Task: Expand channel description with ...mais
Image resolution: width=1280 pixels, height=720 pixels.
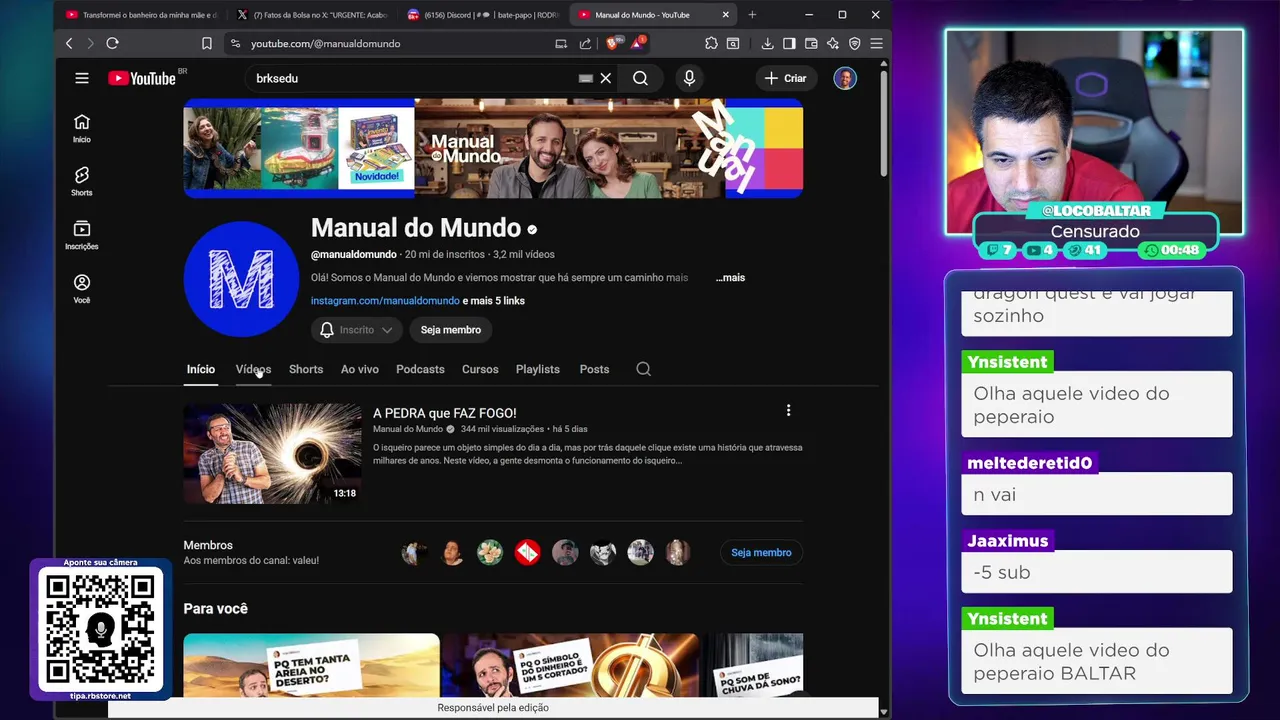Action: click(x=730, y=277)
